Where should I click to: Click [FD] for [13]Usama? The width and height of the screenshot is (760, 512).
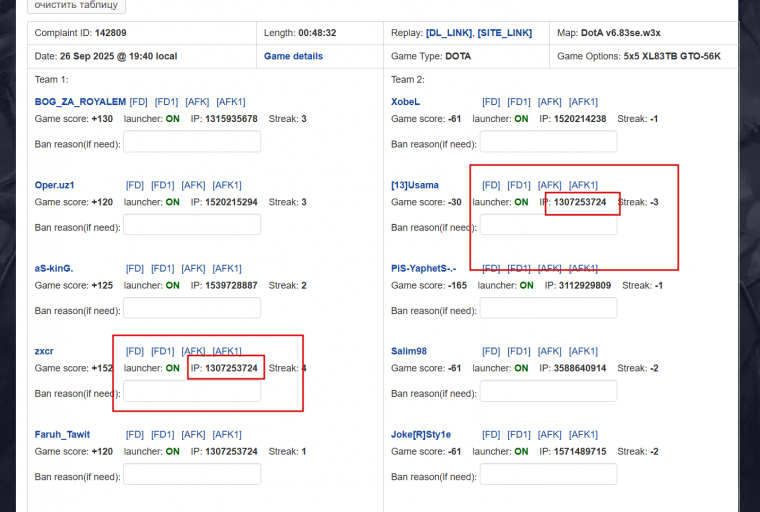pos(491,185)
